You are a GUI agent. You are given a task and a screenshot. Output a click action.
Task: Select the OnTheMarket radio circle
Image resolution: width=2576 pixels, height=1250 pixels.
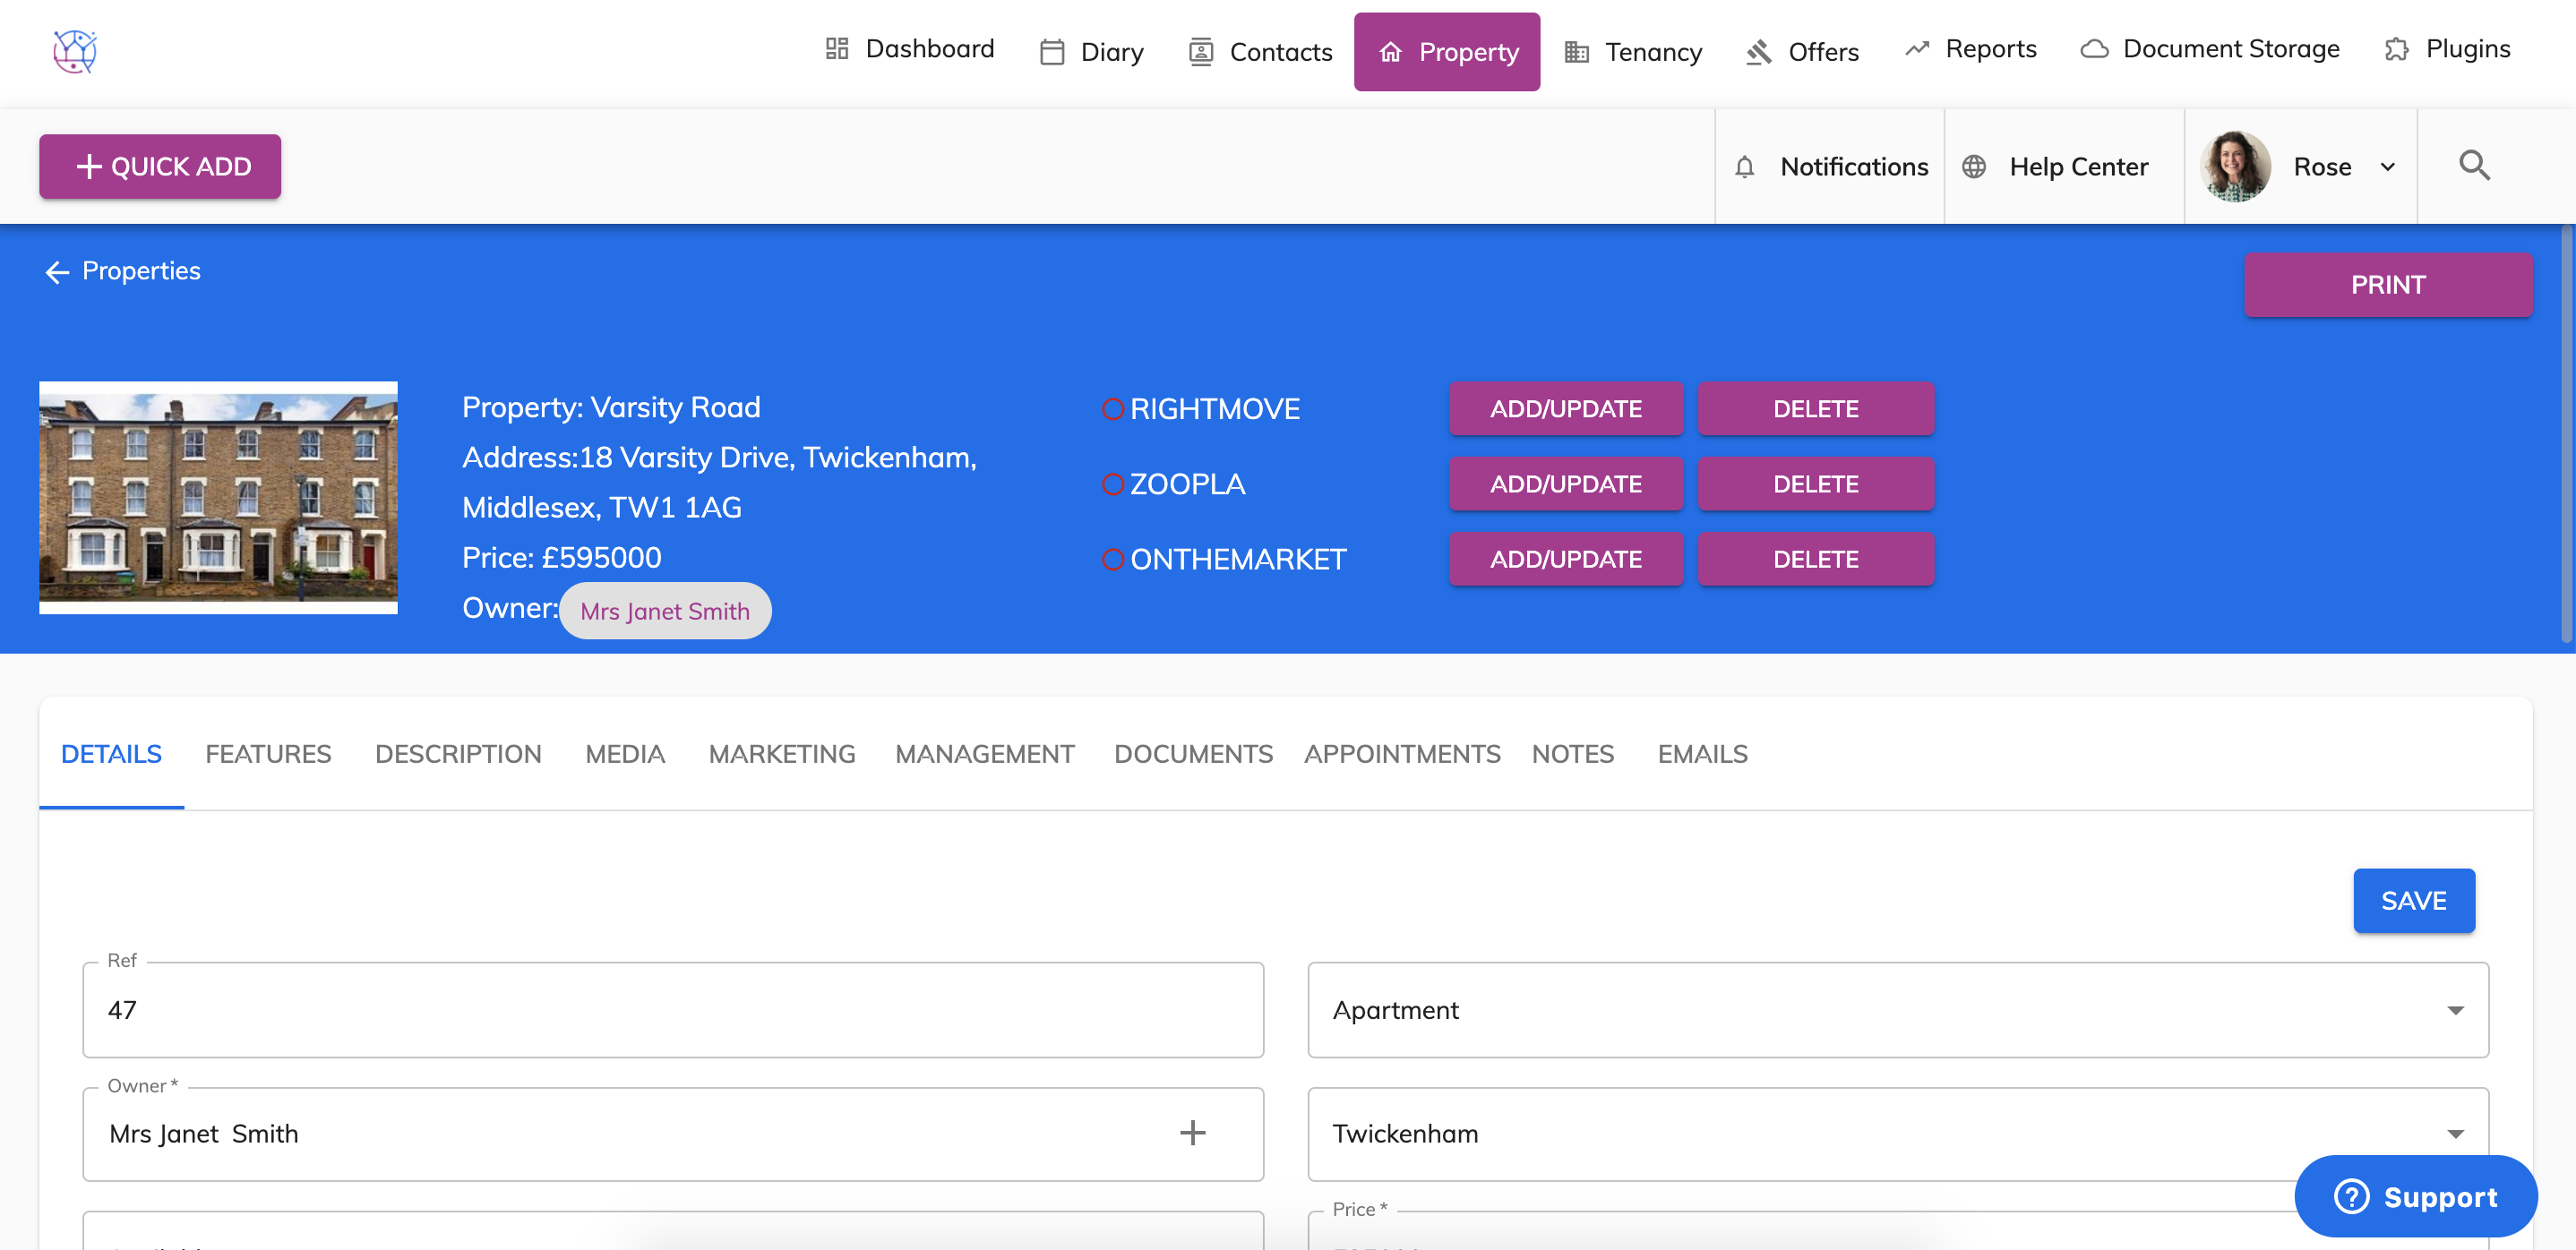coord(1112,560)
